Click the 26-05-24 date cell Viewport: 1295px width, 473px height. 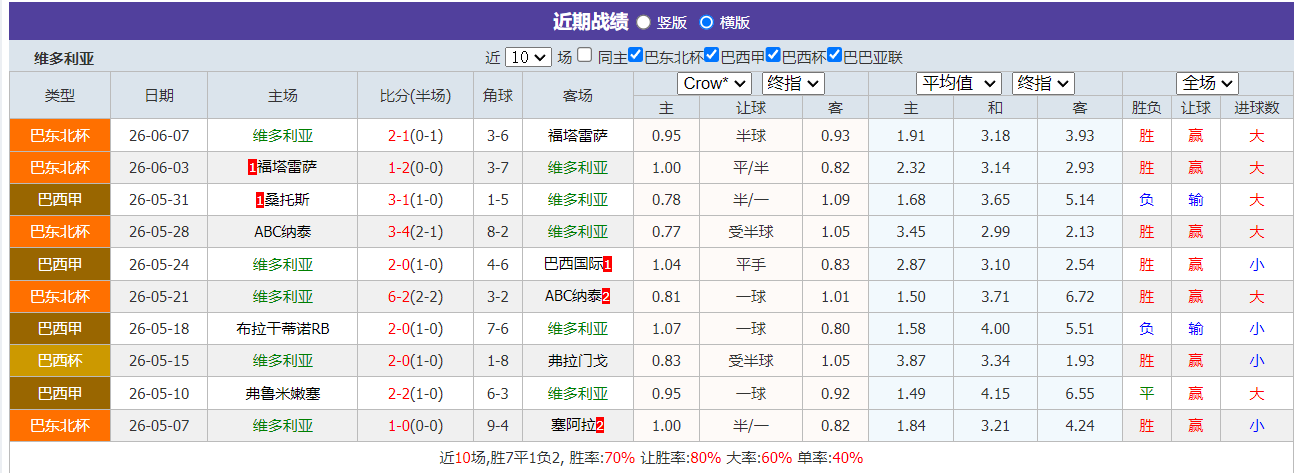158,264
